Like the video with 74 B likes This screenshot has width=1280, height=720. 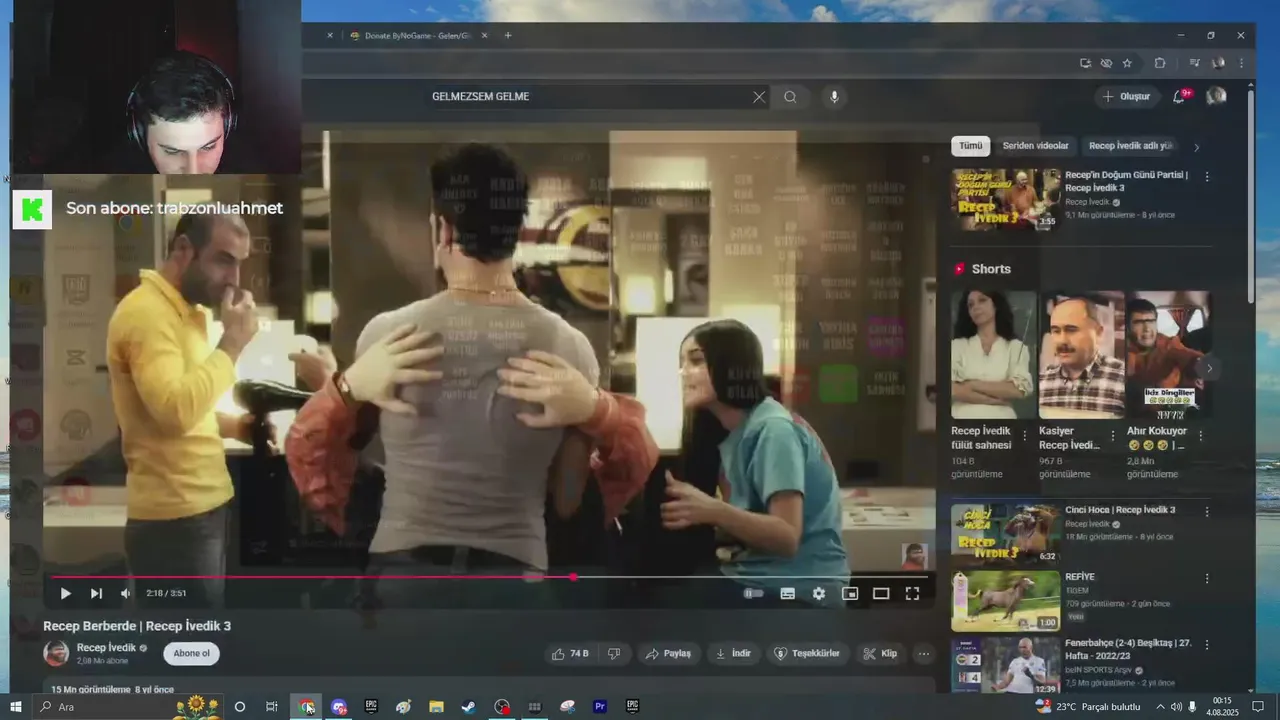click(570, 653)
